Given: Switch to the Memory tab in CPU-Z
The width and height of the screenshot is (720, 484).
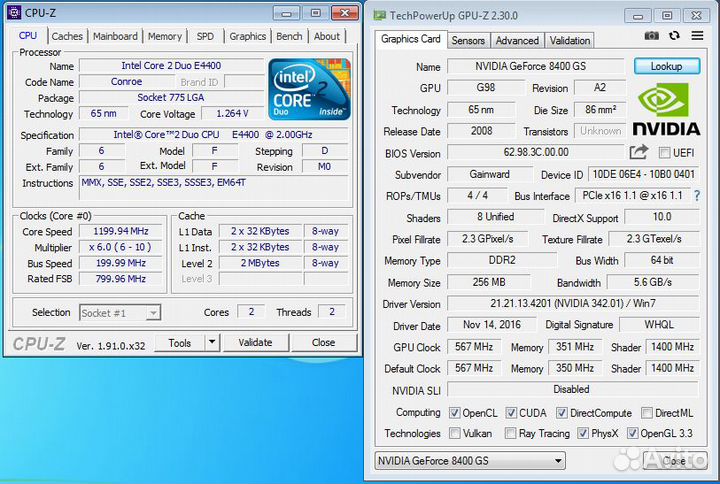Looking at the screenshot, I should click(164, 36).
